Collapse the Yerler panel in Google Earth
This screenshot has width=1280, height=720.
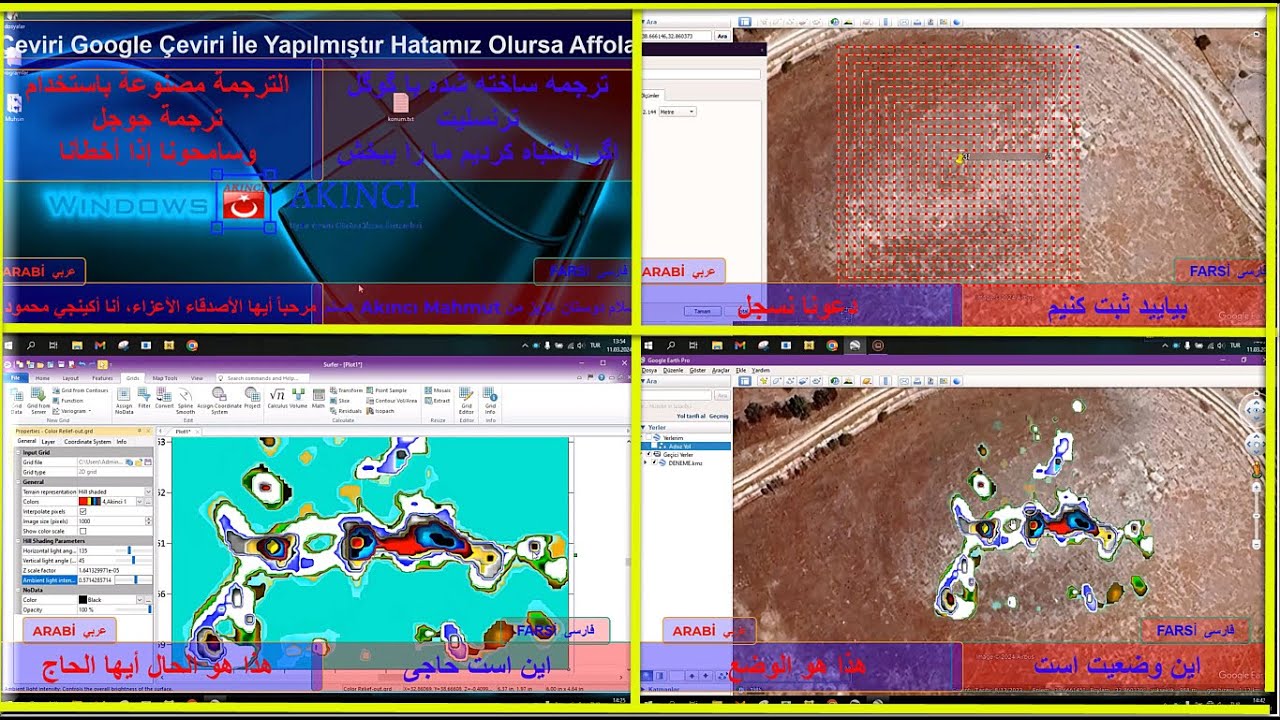(x=645, y=427)
